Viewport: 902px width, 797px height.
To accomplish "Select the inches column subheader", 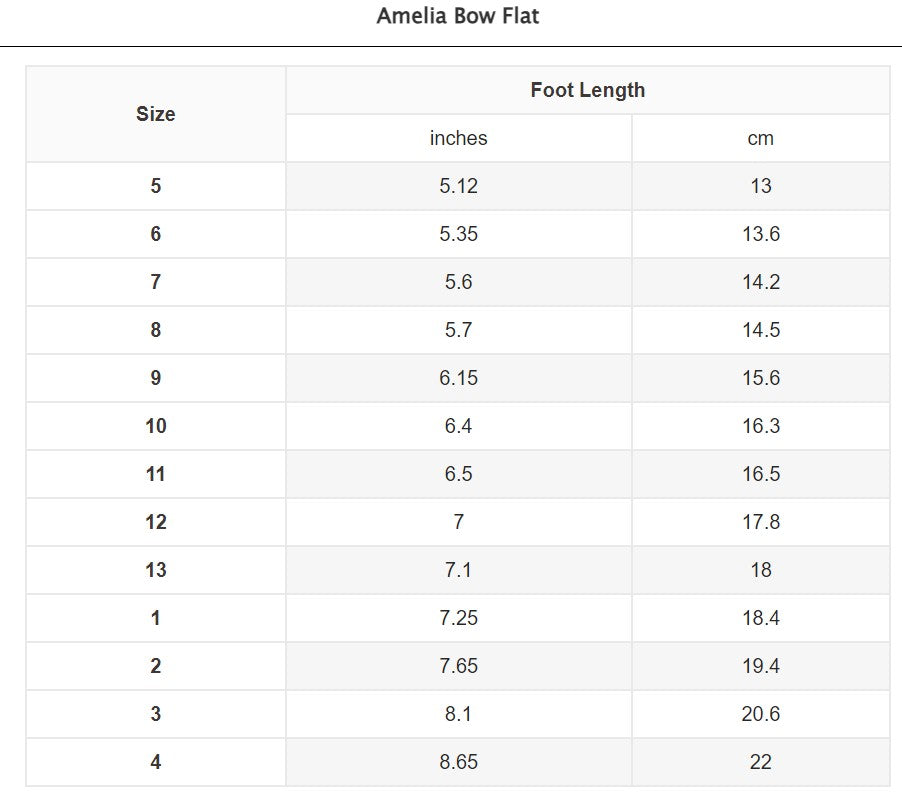I will click(x=458, y=138).
